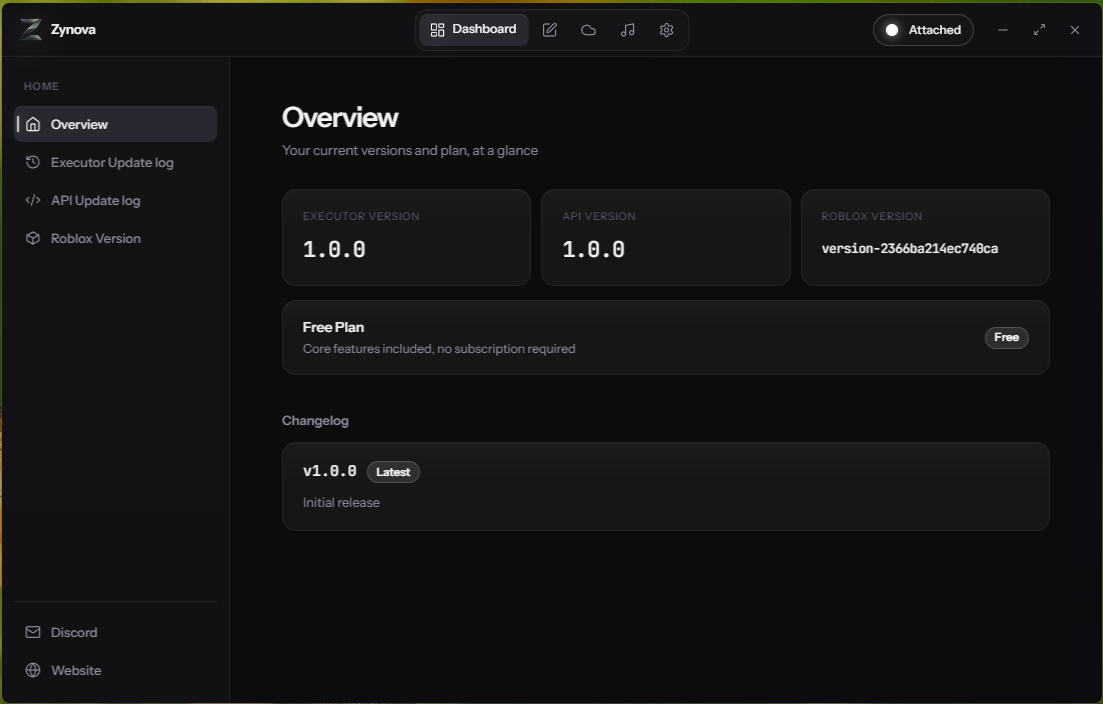The width and height of the screenshot is (1103, 704).
Task: Click the Zynova logo icon
Action: (x=30, y=29)
